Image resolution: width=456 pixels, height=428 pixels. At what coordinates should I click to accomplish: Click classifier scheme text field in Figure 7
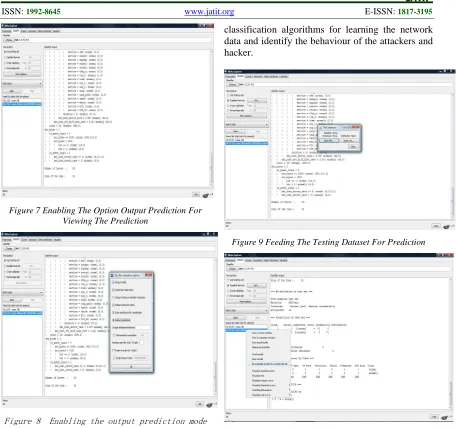point(113,40)
